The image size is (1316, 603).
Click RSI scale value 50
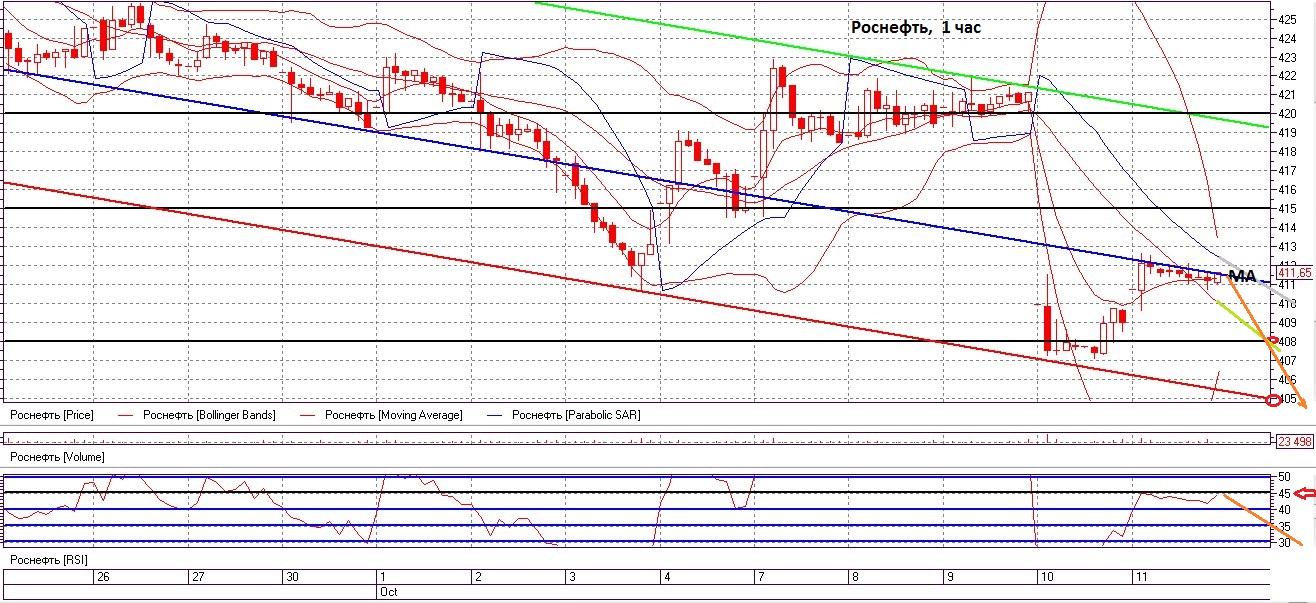click(x=1285, y=476)
